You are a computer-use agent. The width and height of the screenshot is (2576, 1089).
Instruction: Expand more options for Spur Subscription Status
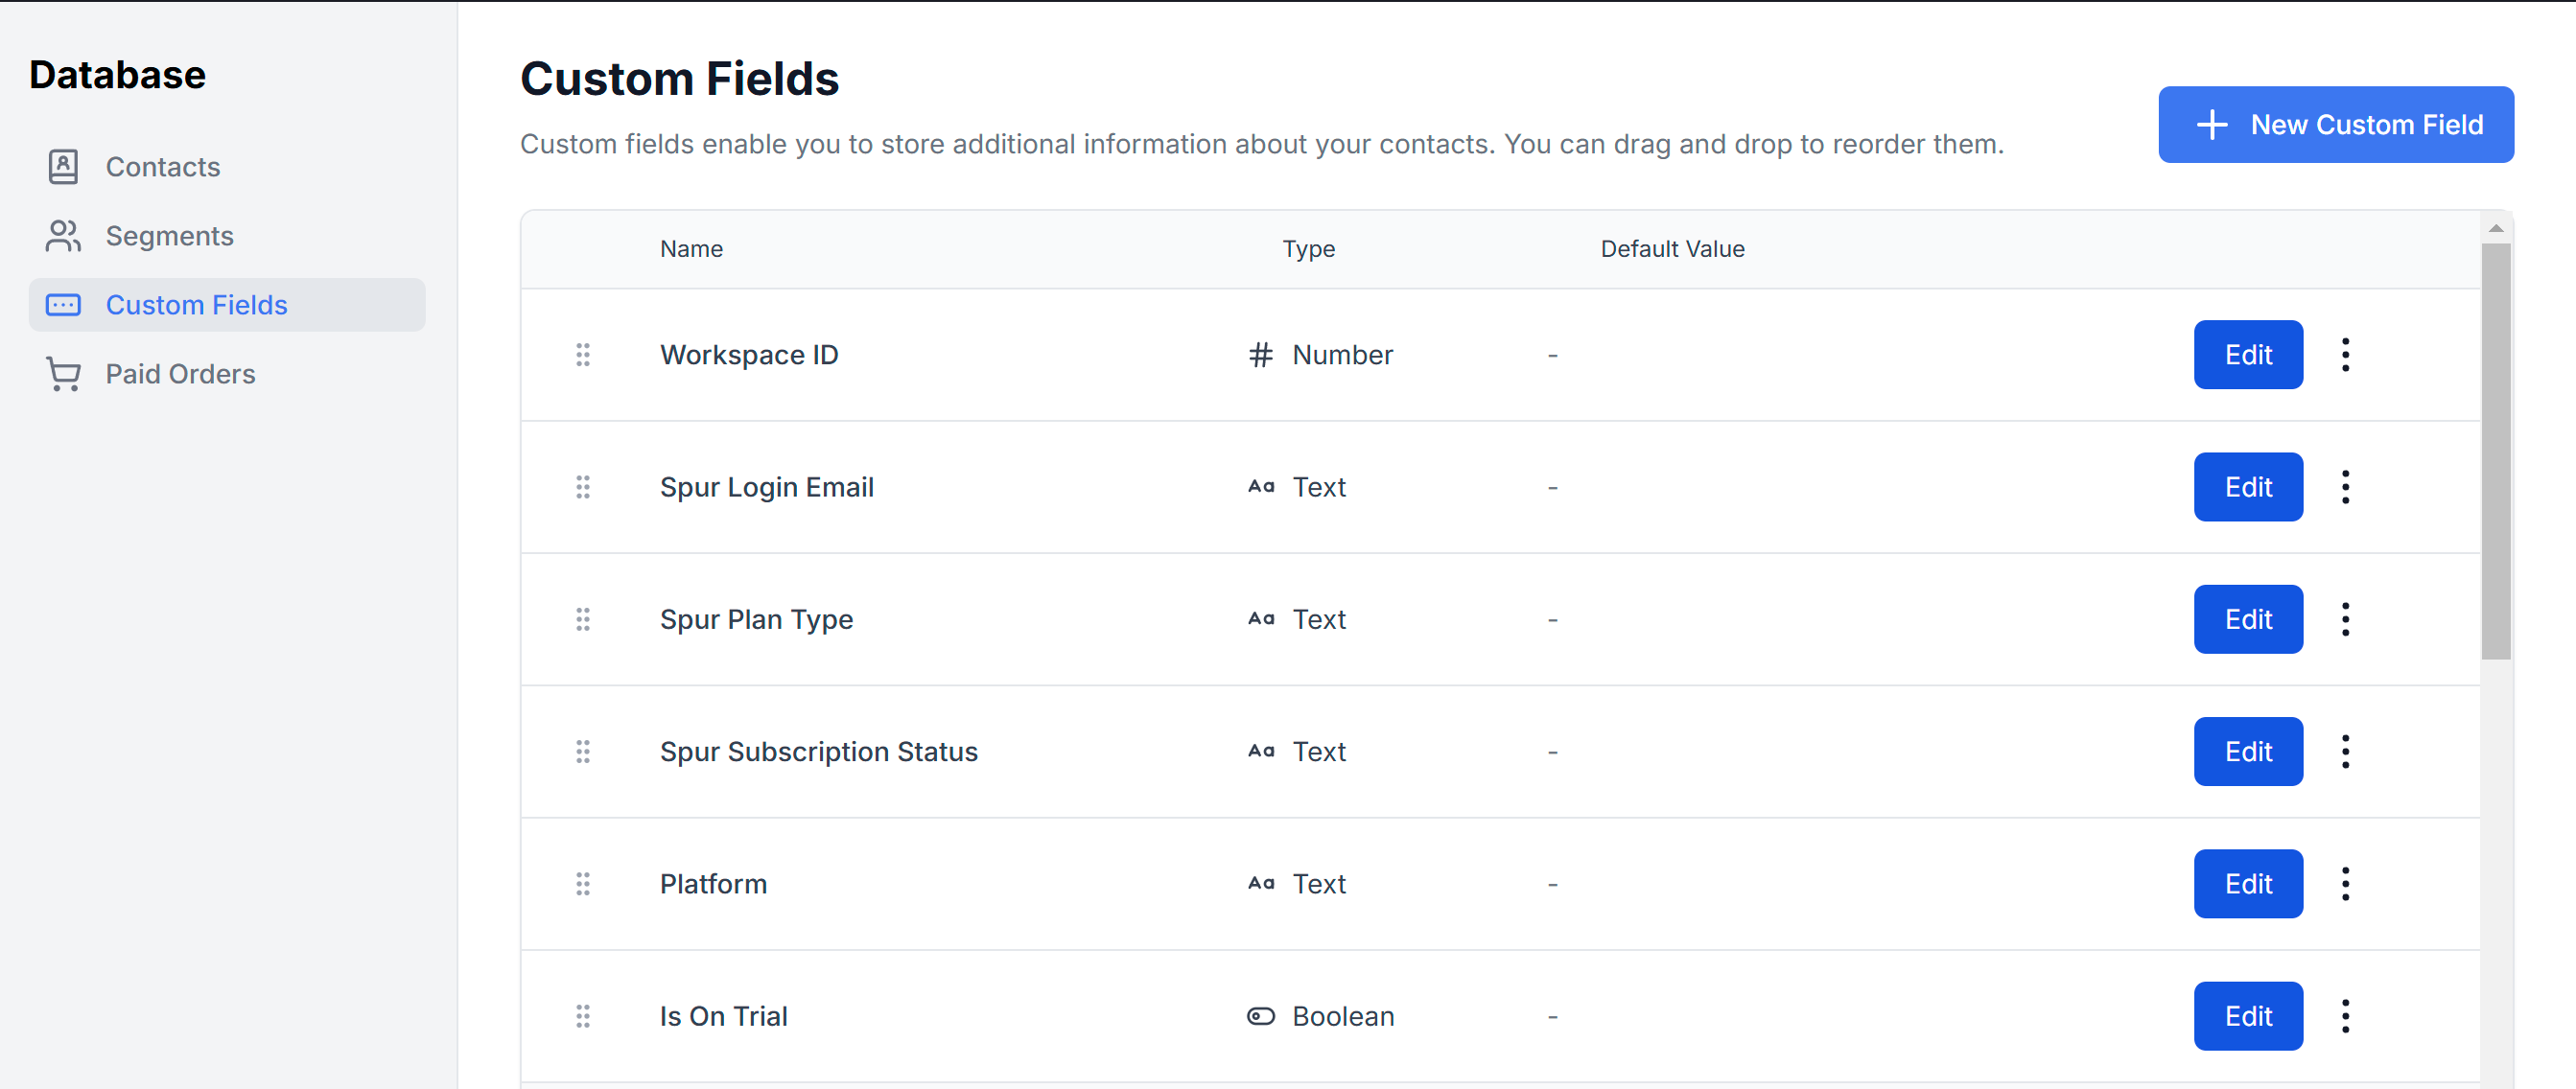[2345, 751]
